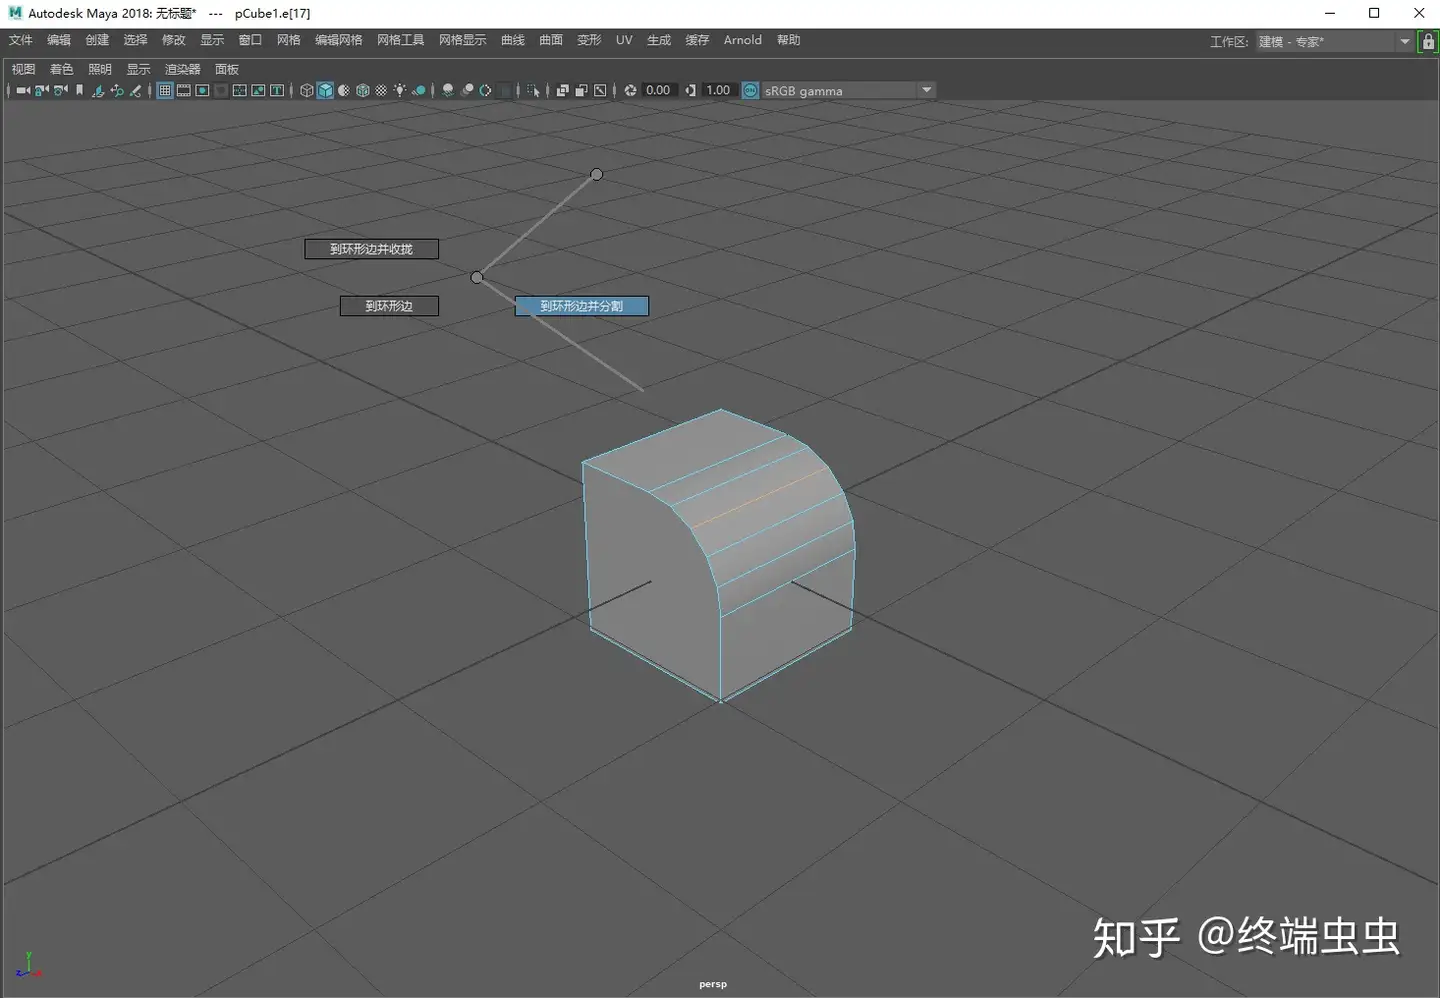Click the multisample anti-aliasing icon
The image size is (1440, 998).
485,90
